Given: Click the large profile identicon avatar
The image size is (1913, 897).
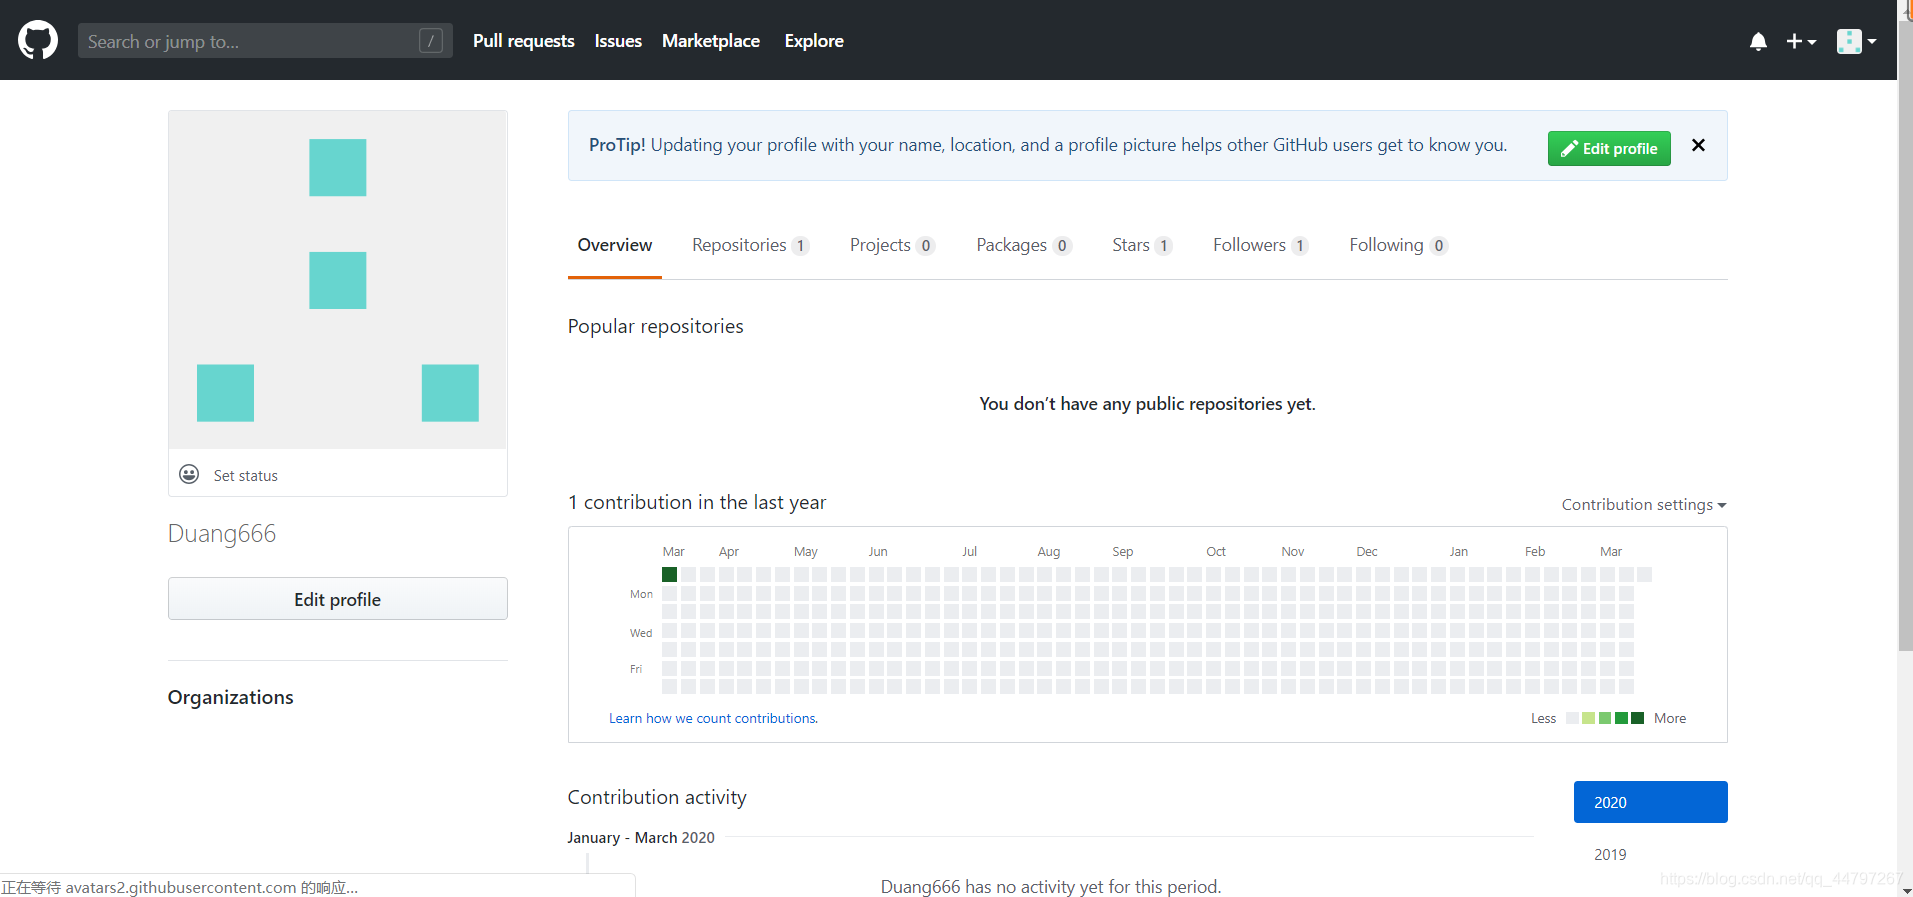Looking at the screenshot, I should click(x=338, y=280).
